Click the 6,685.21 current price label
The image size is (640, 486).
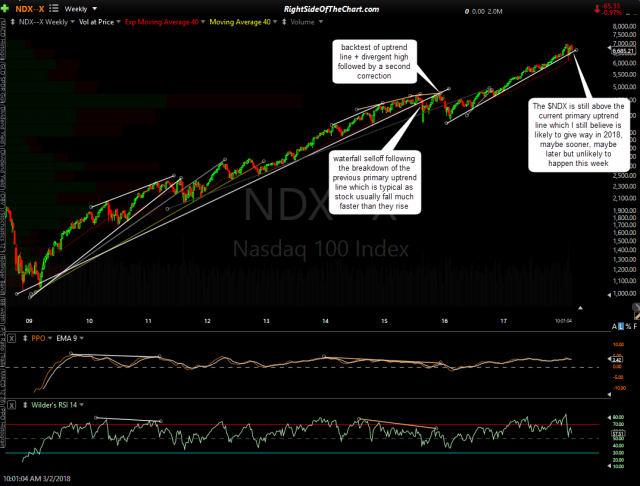tap(624, 51)
